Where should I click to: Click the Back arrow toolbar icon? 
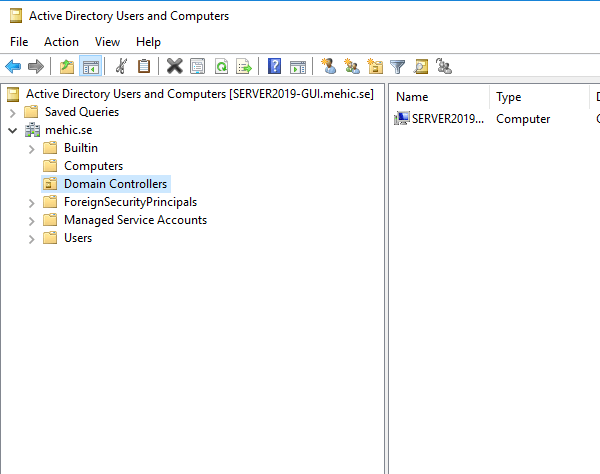point(13,67)
